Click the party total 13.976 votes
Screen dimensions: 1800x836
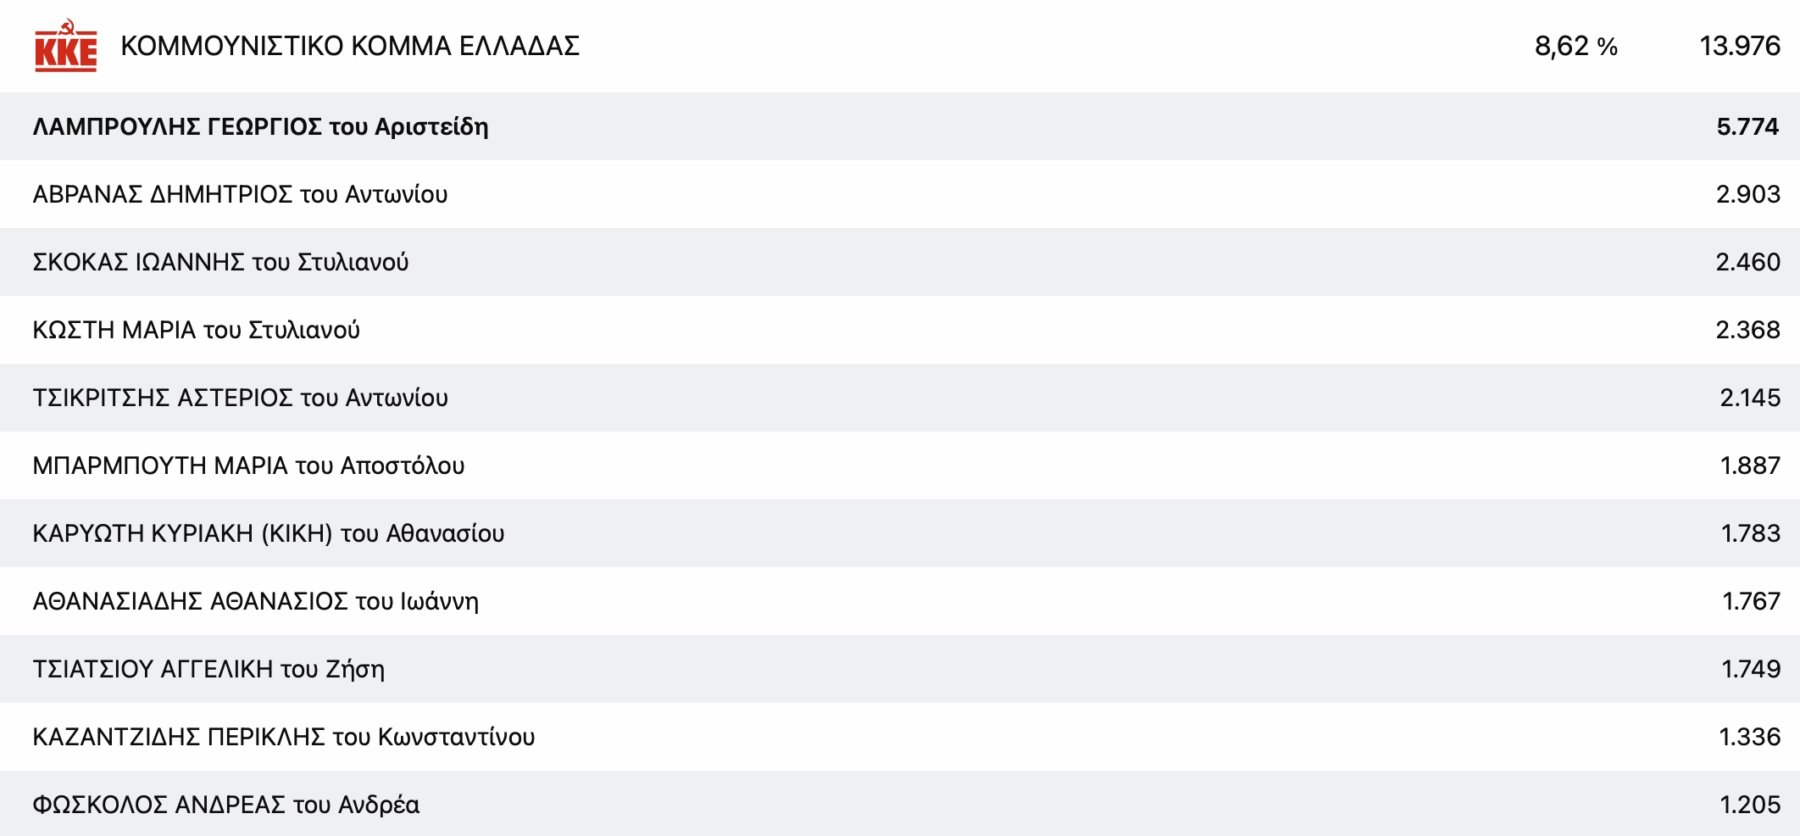click(1739, 46)
